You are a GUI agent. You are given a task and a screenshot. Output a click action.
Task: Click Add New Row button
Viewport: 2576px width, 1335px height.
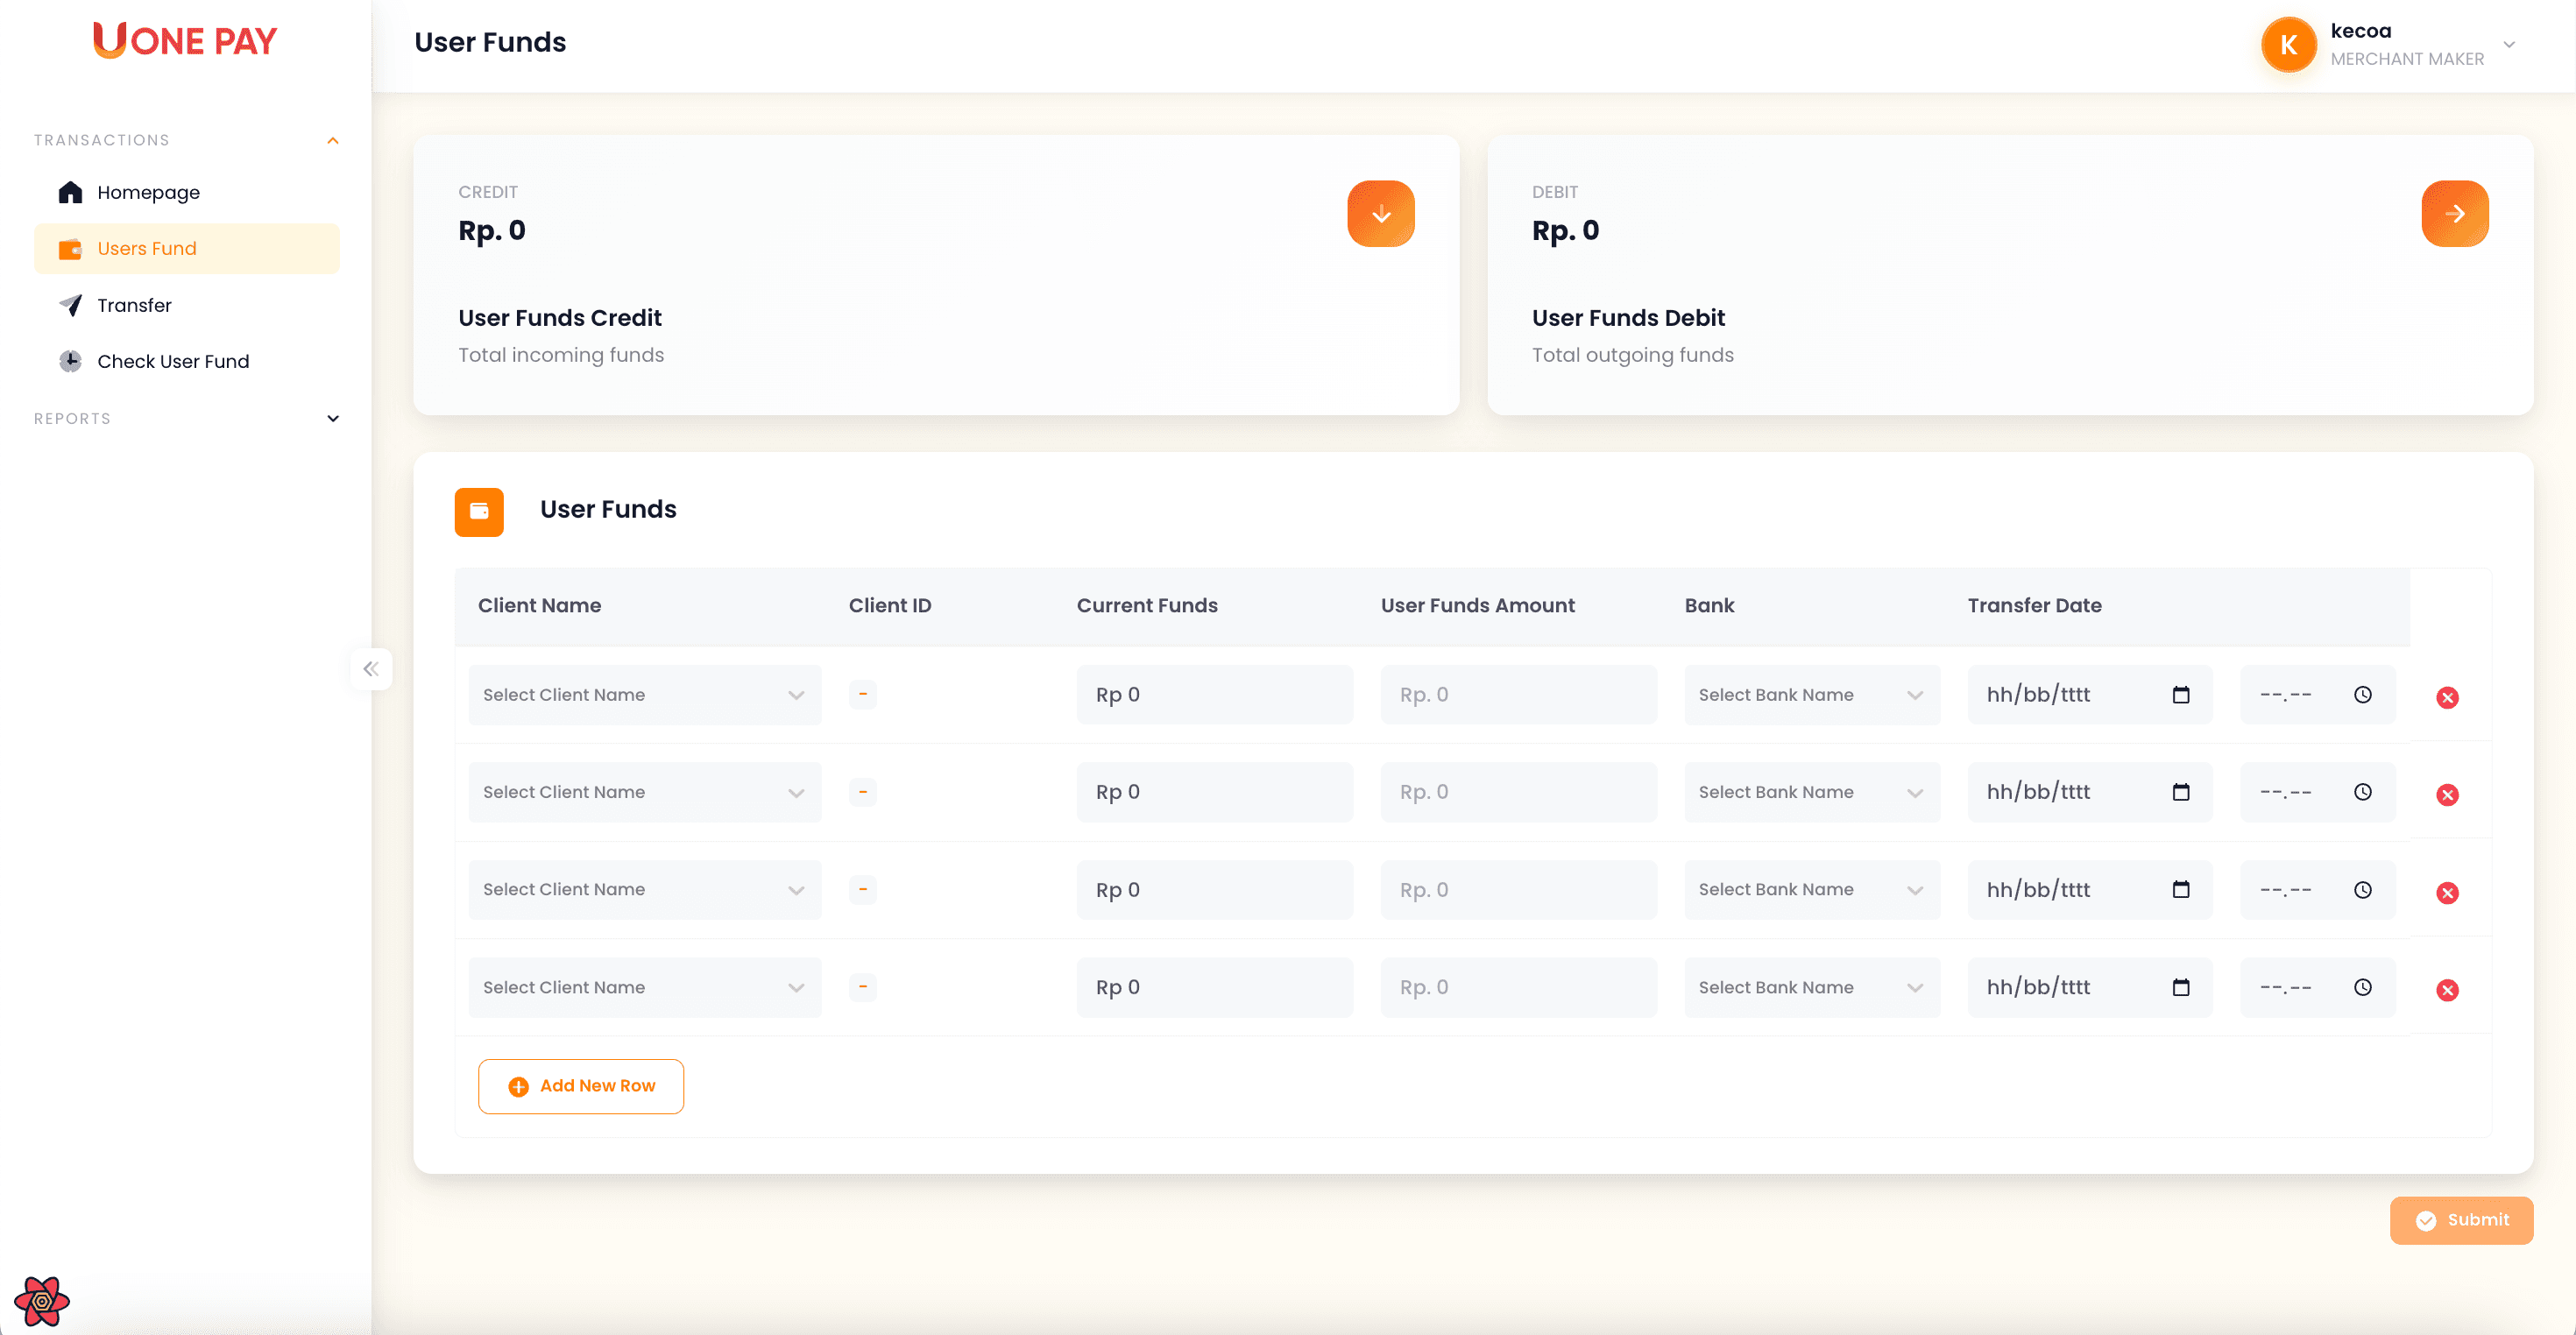point(581,1086)
